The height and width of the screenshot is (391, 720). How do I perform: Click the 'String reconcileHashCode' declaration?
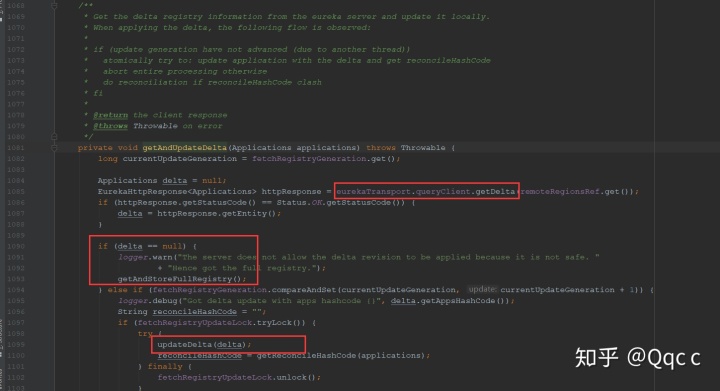[177, 312]
